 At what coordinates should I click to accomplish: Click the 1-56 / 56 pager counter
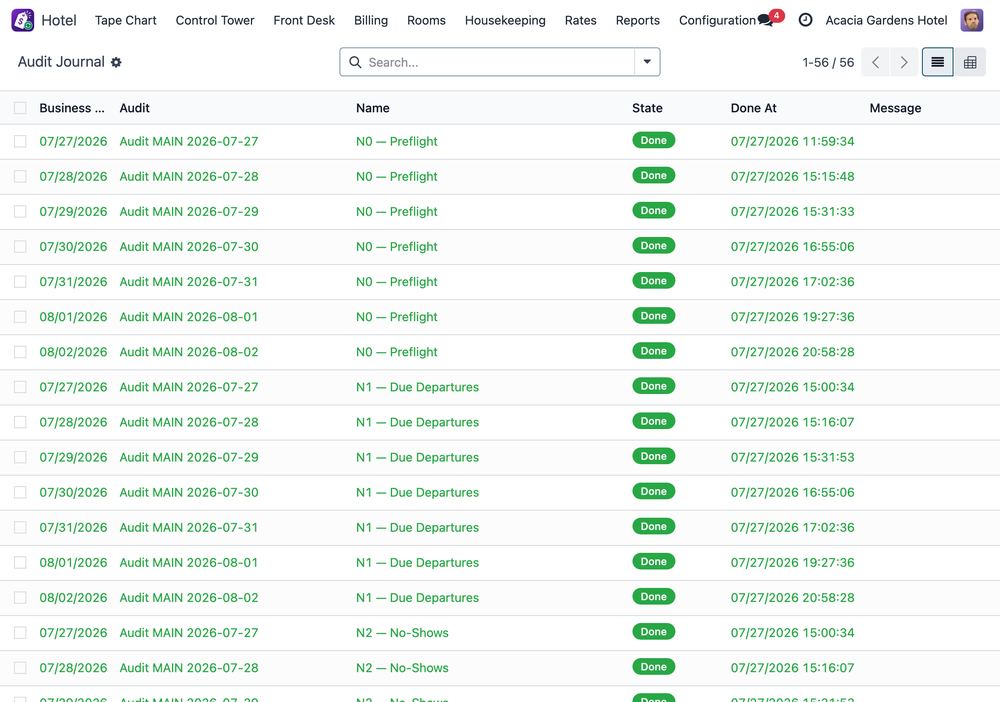[x=828, y=62]
